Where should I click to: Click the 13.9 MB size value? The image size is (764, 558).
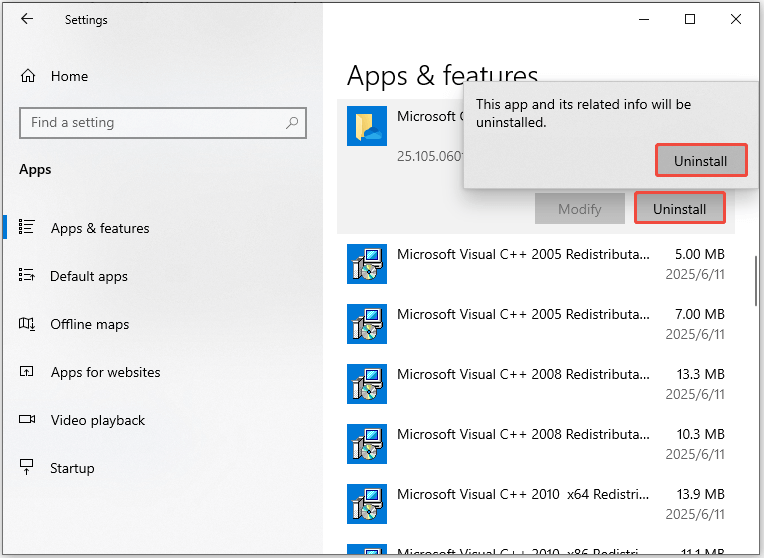(x=701, y=494)
